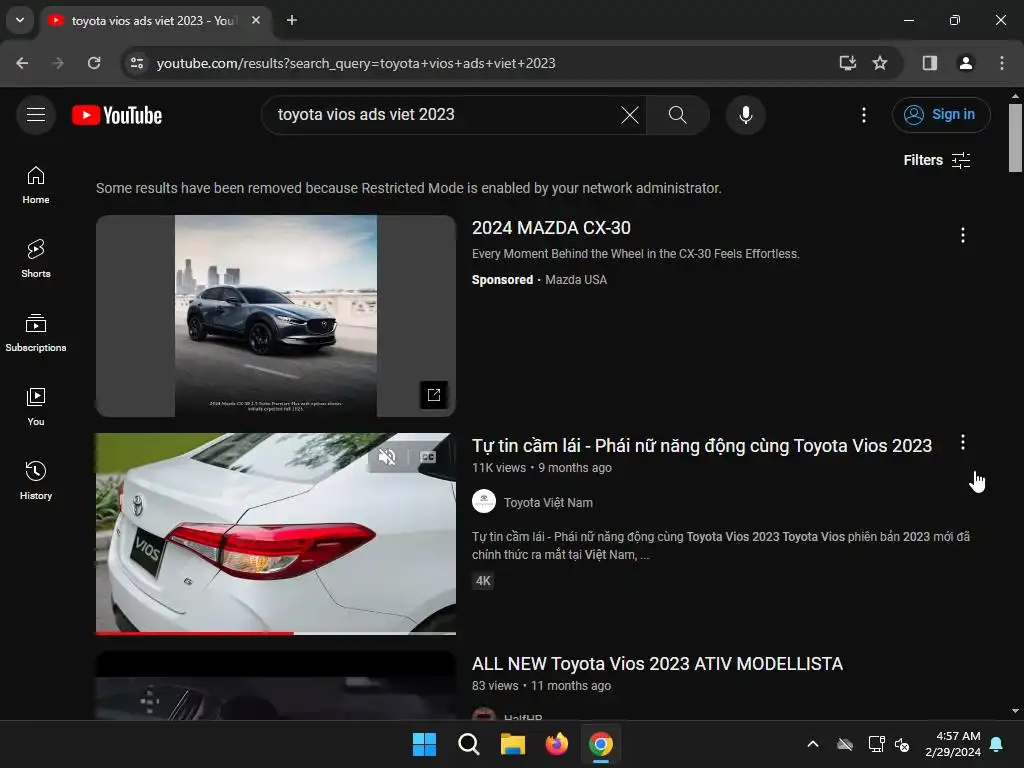Clear the search query with the X
This screenshot has width=1024, height=768.
tap(630, 115)
